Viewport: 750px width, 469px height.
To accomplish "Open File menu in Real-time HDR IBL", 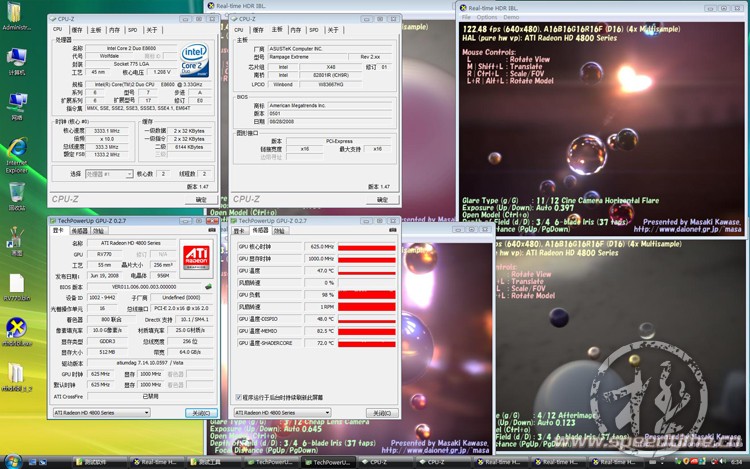I will (465, 18).
